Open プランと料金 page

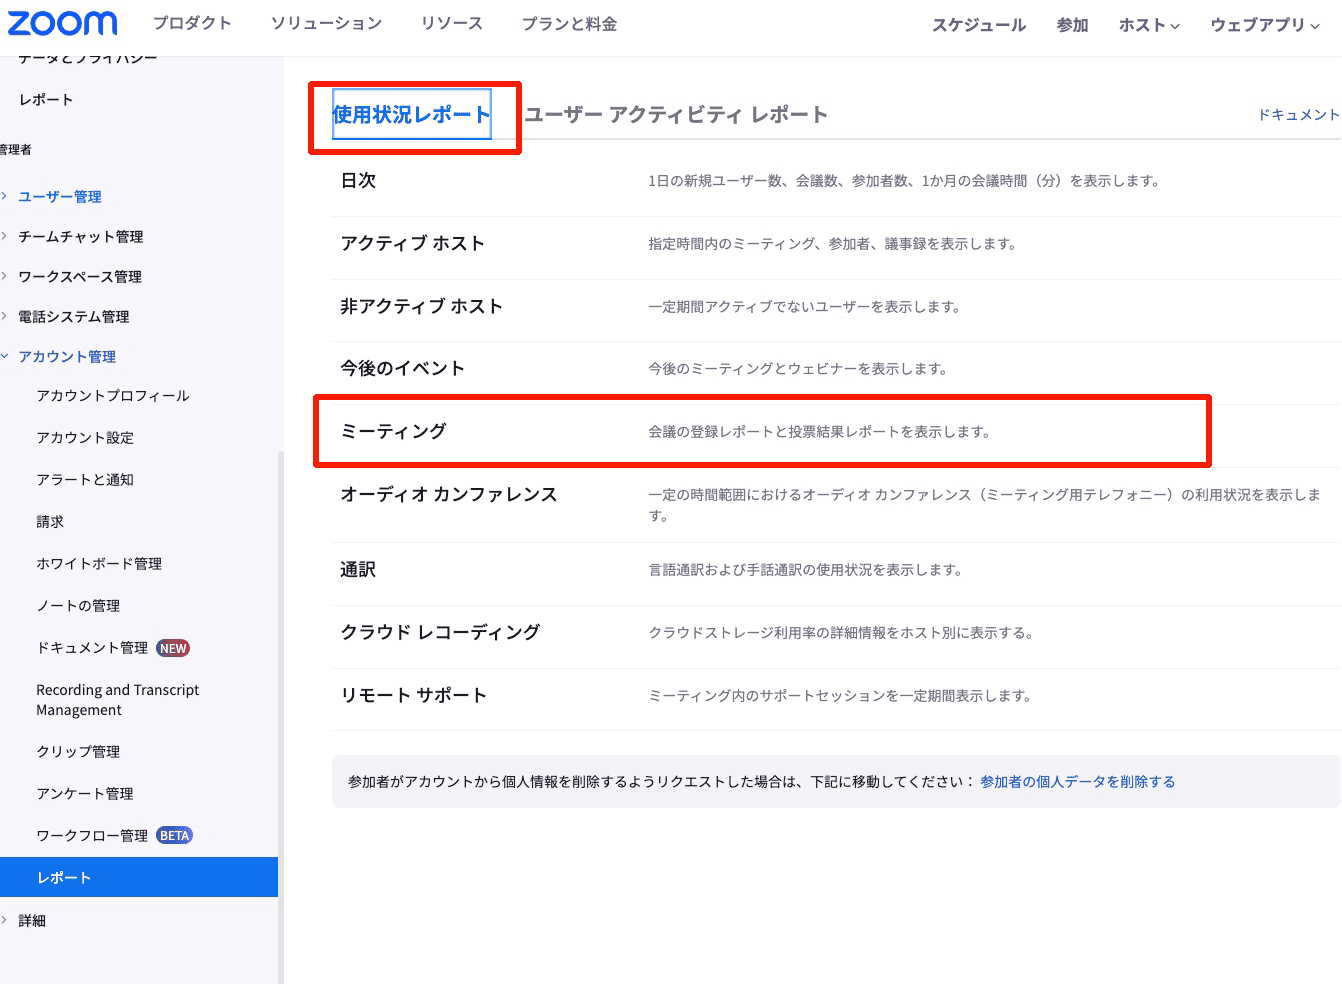569,23
